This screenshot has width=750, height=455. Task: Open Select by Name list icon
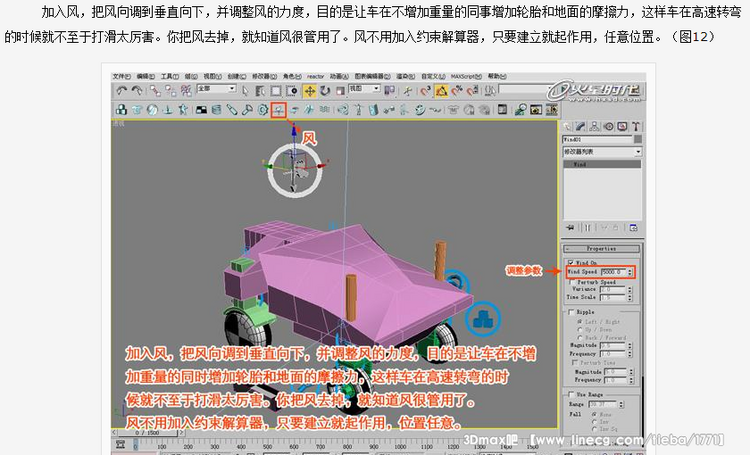(260, 90)
